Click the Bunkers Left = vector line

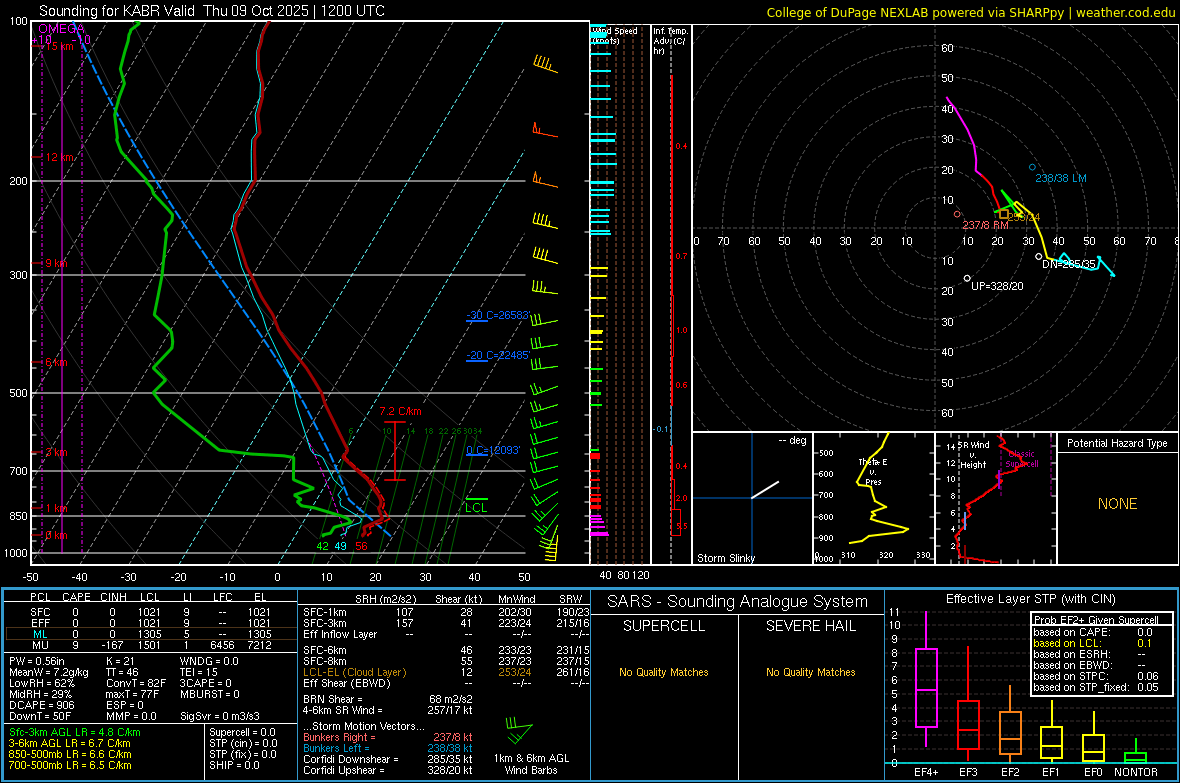pos(388,748)
